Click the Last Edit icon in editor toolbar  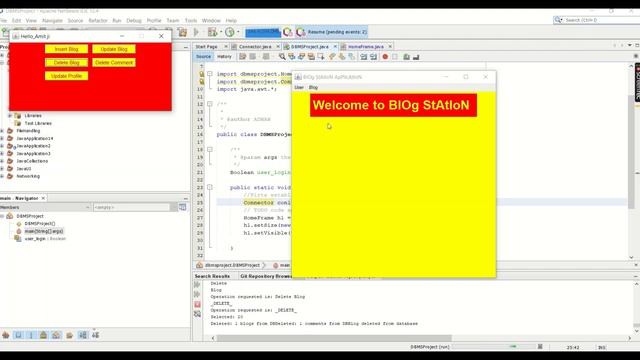pyautogui.click(x=242, y=57)
